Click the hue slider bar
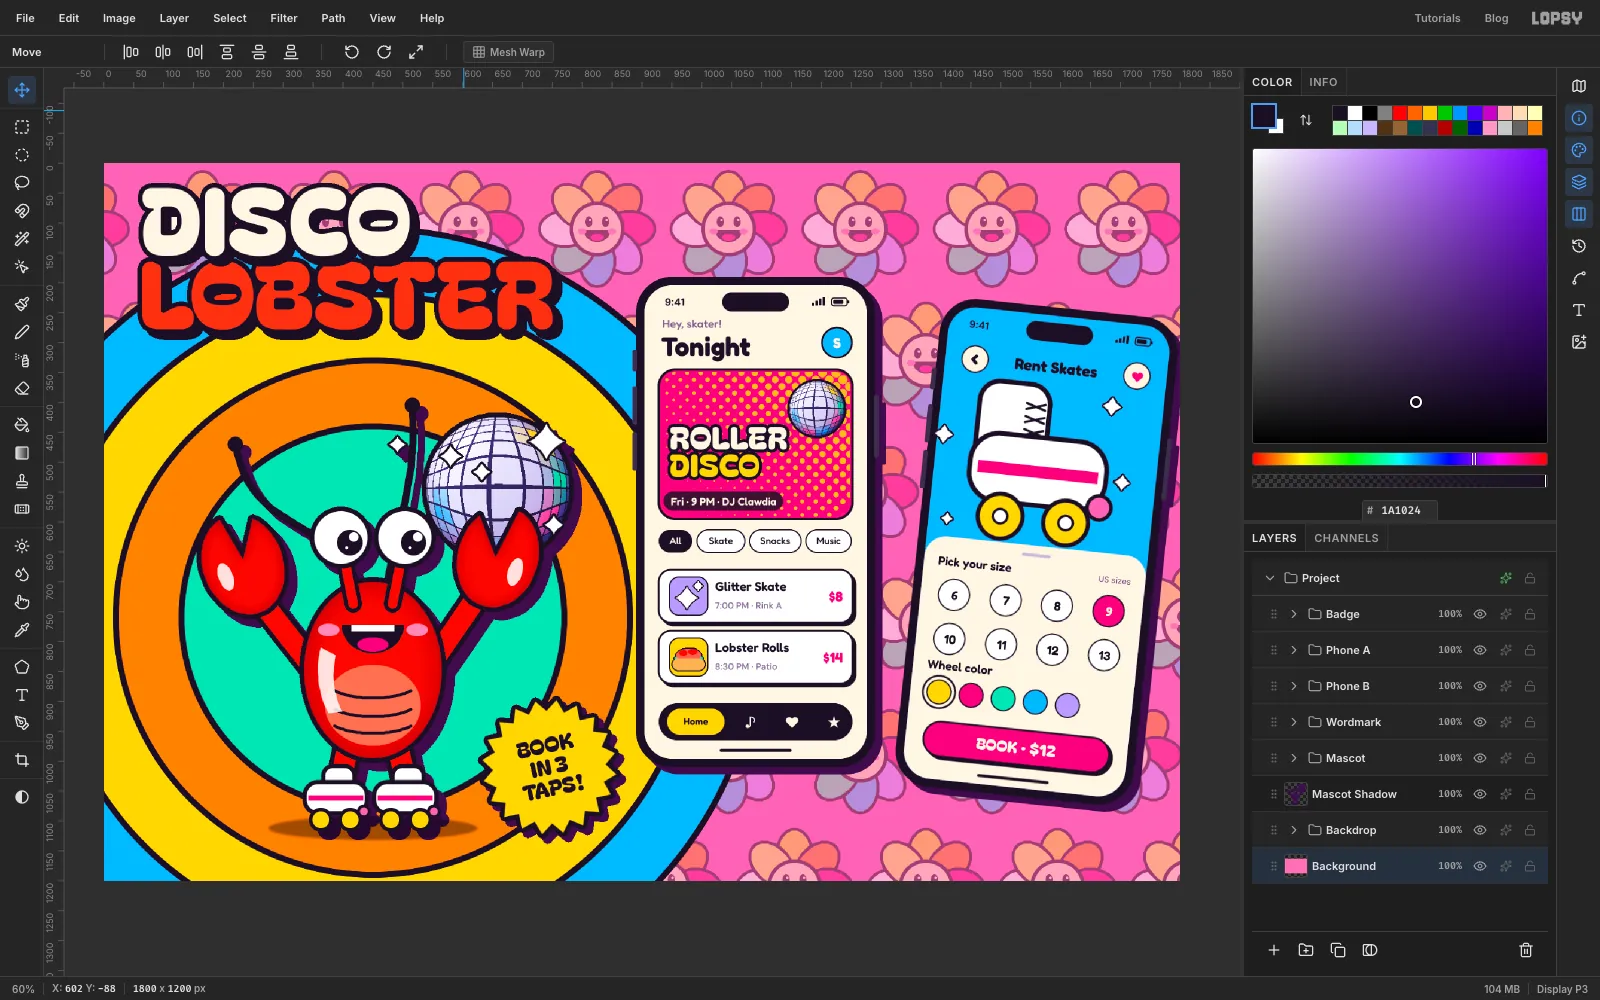This screenshot has height=1000, width=1600. 1399,459
